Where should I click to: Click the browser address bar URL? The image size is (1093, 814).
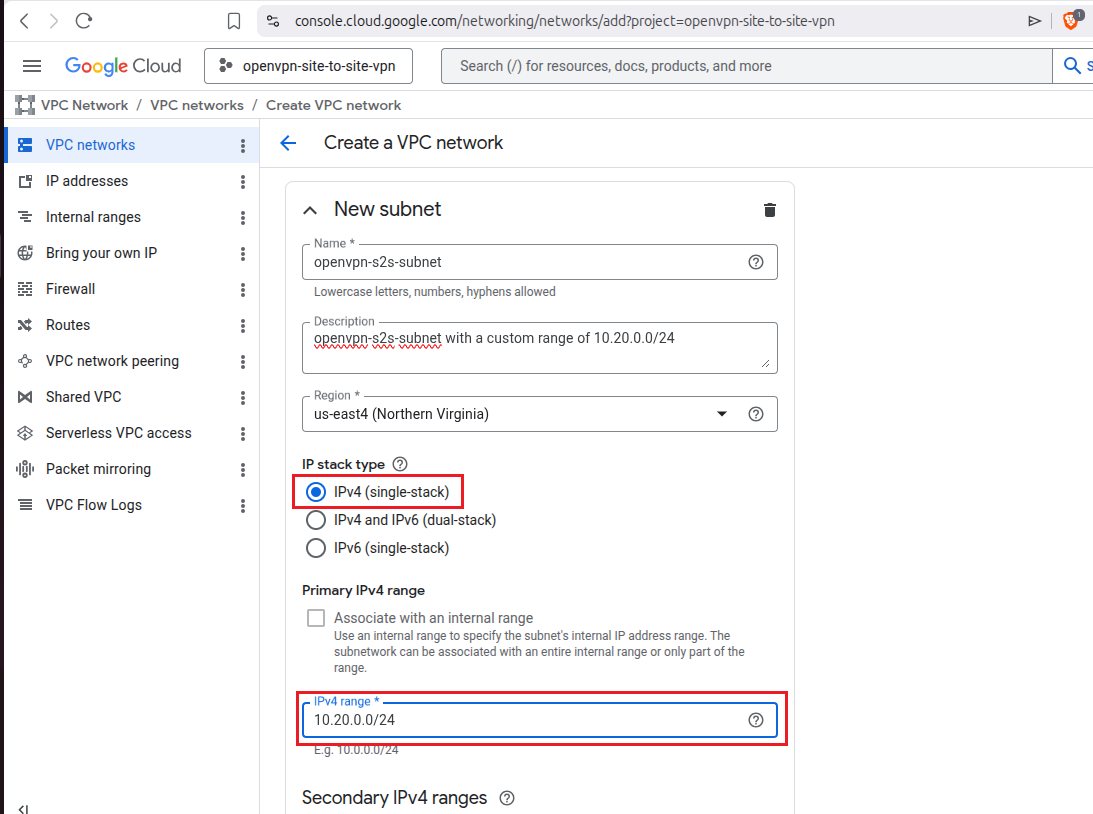[565, 21]
